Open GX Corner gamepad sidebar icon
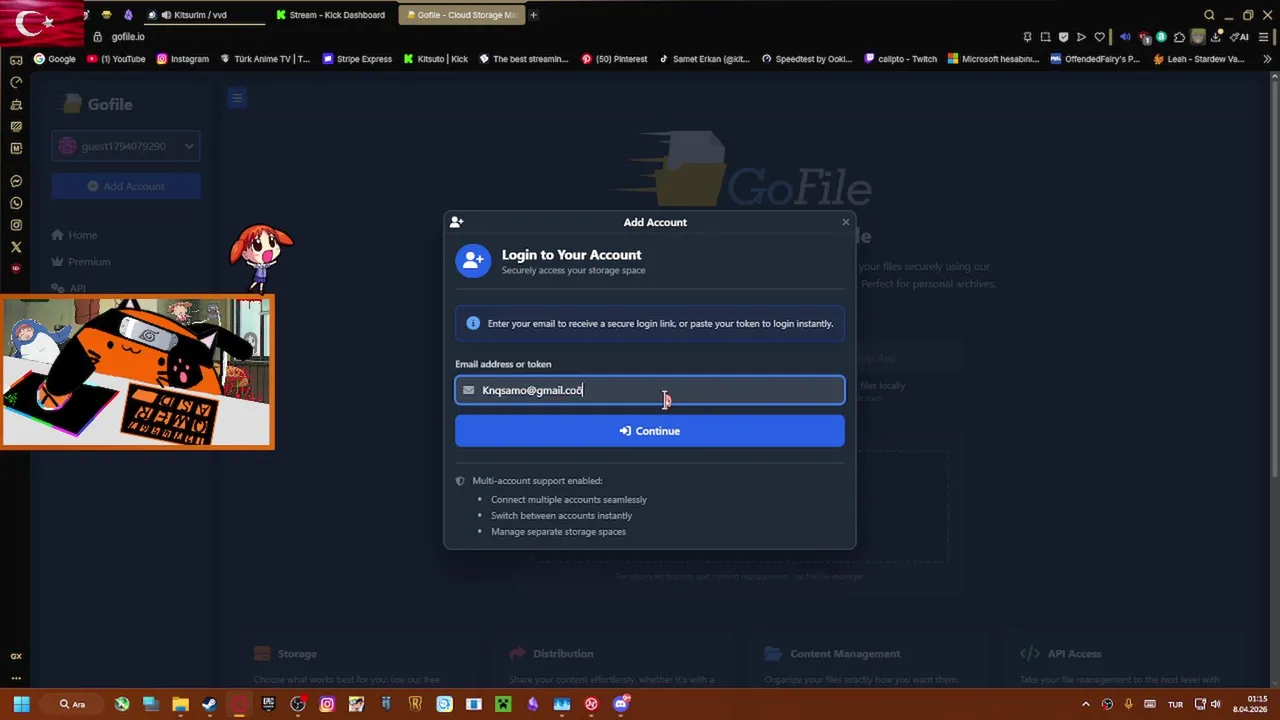Screen dimensions: 1280x720 [16, 60]
